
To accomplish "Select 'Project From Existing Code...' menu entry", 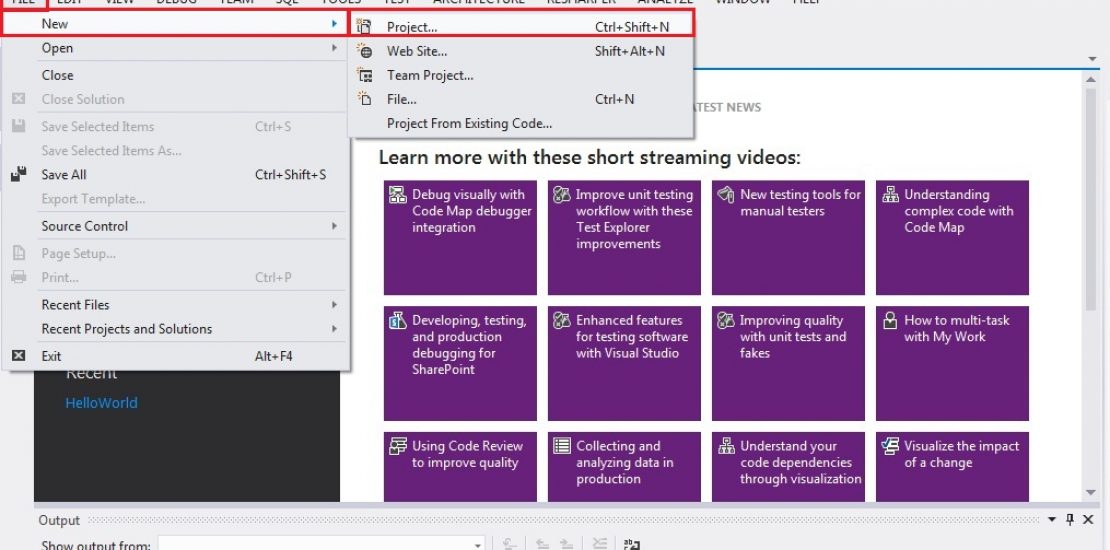I will [469, 123].
